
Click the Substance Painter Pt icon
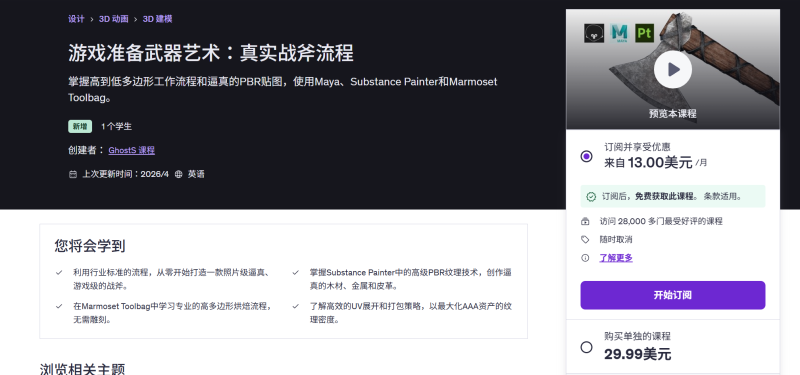(x=644, y=33)
